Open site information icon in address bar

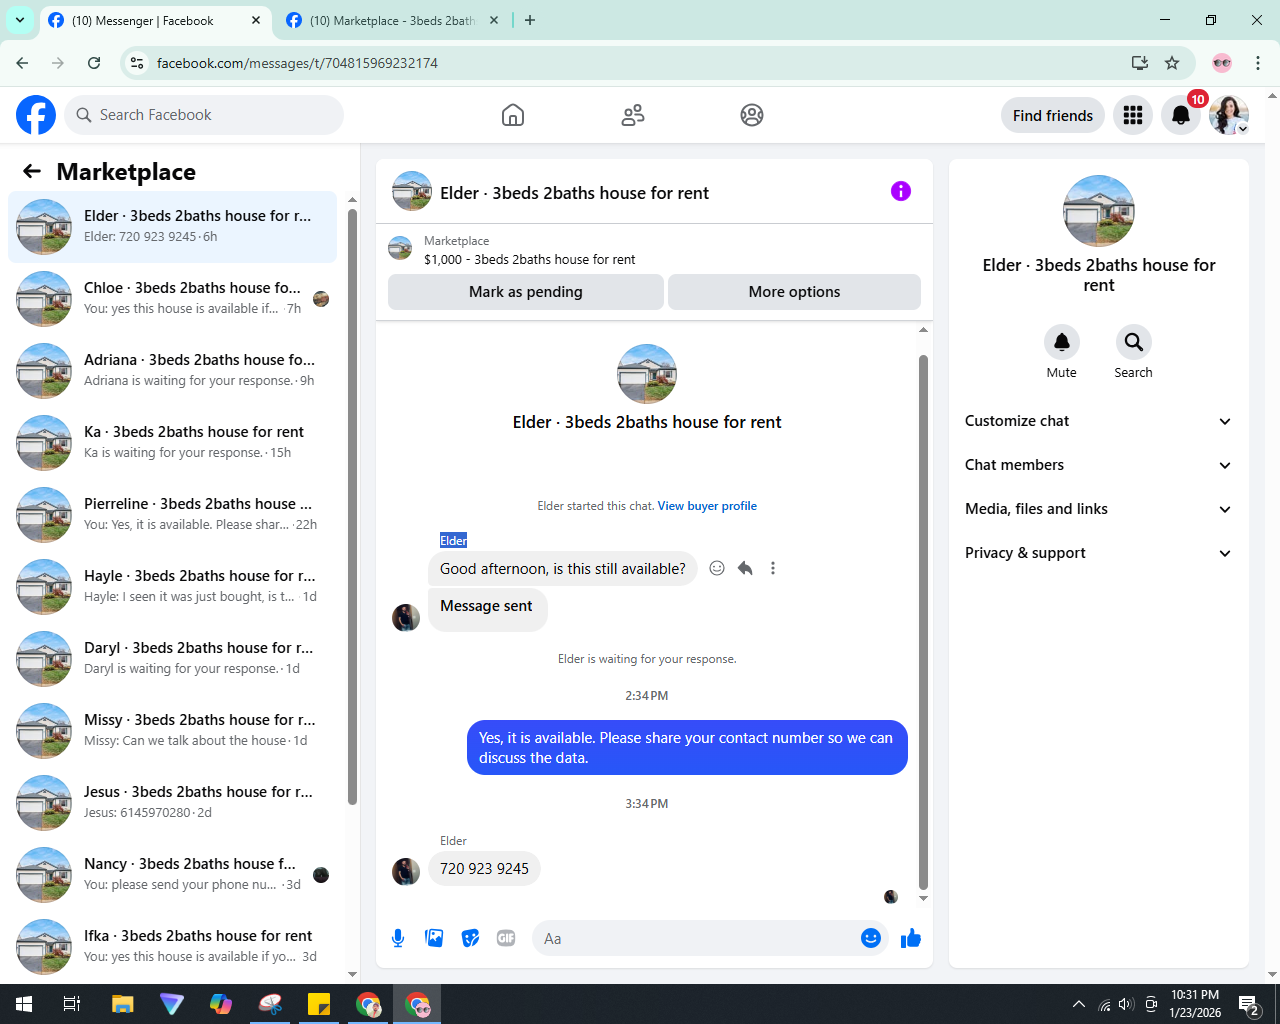pos(138,63)
